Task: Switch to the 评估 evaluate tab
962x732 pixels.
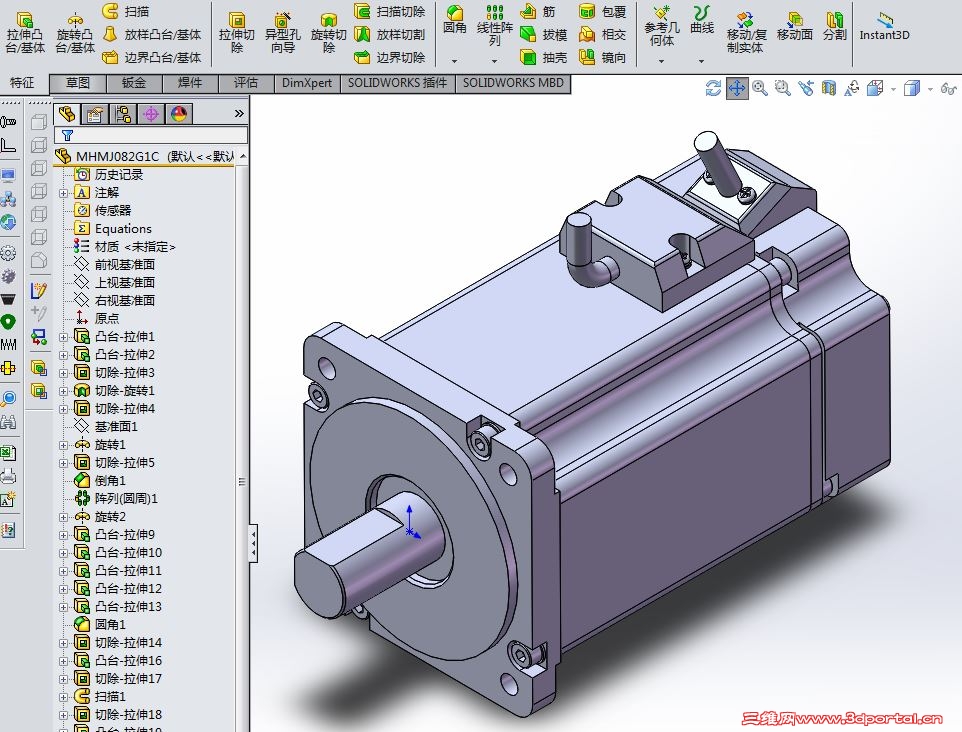Action: point(246,83)
